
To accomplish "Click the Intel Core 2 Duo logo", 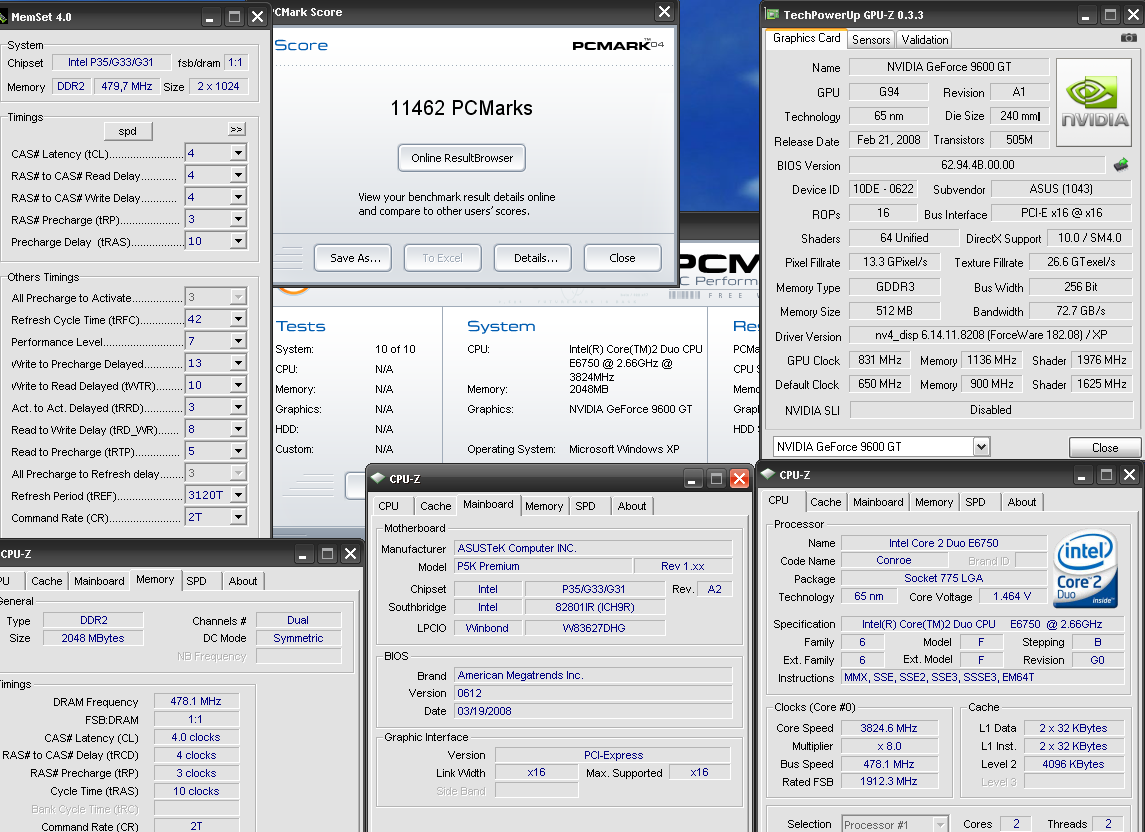I will click(x=1087, y=570).
